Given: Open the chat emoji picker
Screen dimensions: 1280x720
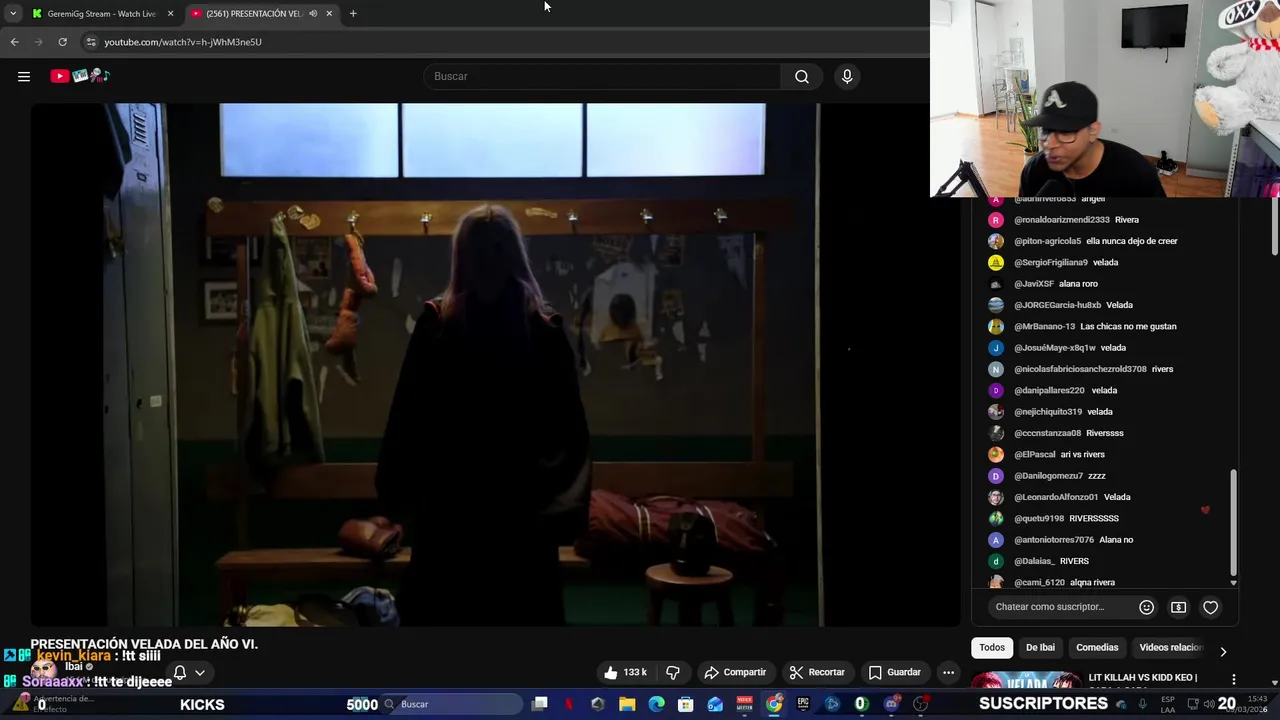Looking at the screenshot, I should coord(1146,607).
